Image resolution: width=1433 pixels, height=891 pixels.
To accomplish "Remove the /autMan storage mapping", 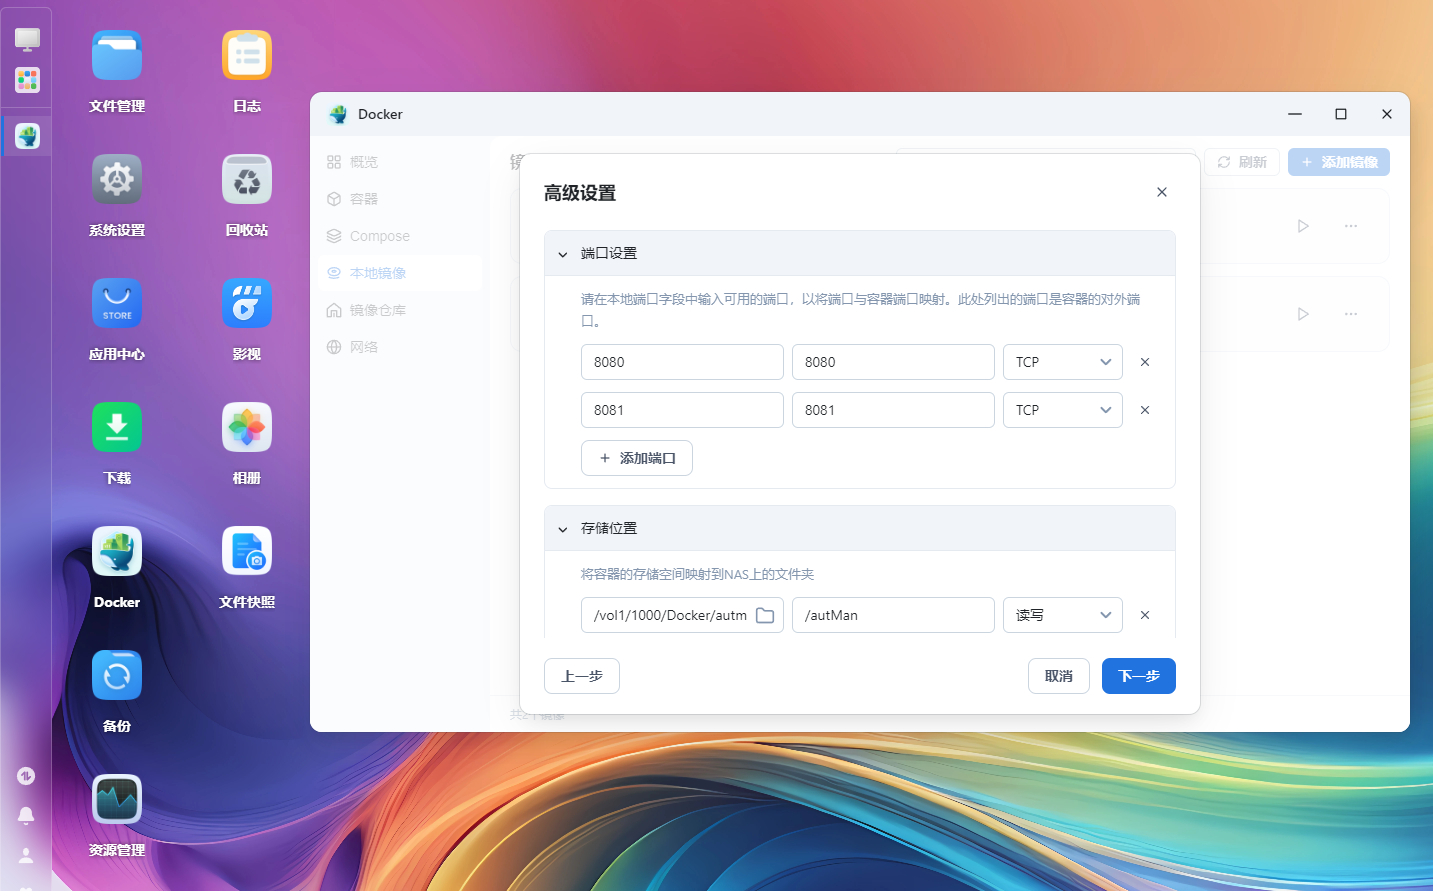I will coord(1145,615).
